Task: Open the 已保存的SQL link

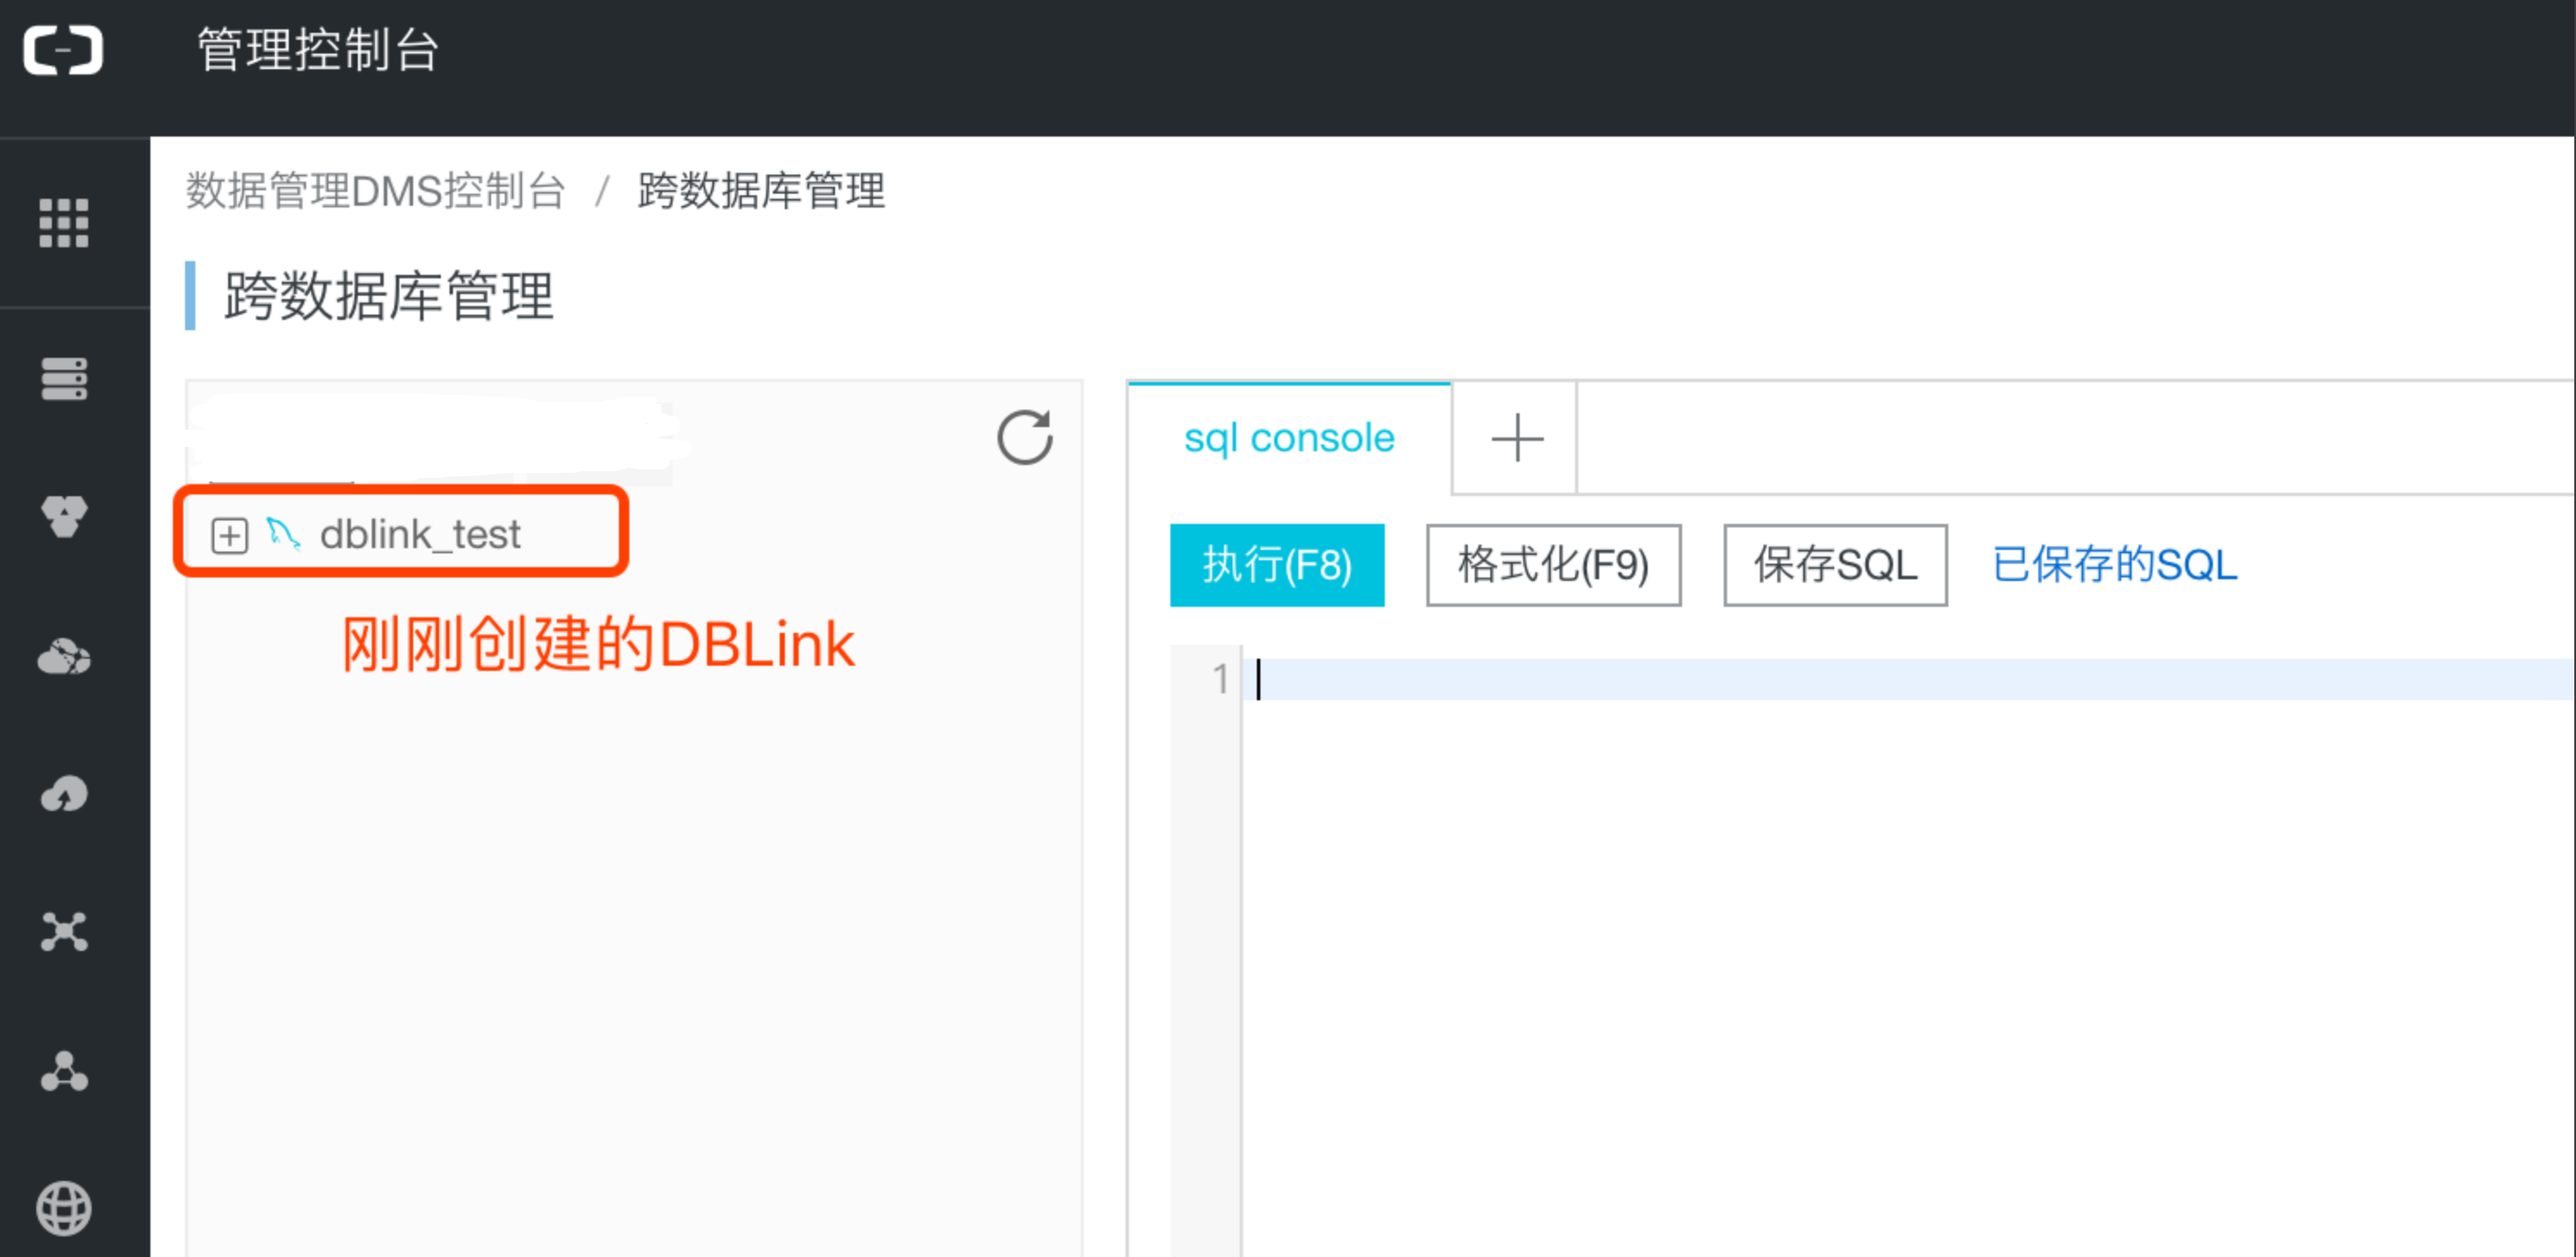Action: (x=2114, y=565)
